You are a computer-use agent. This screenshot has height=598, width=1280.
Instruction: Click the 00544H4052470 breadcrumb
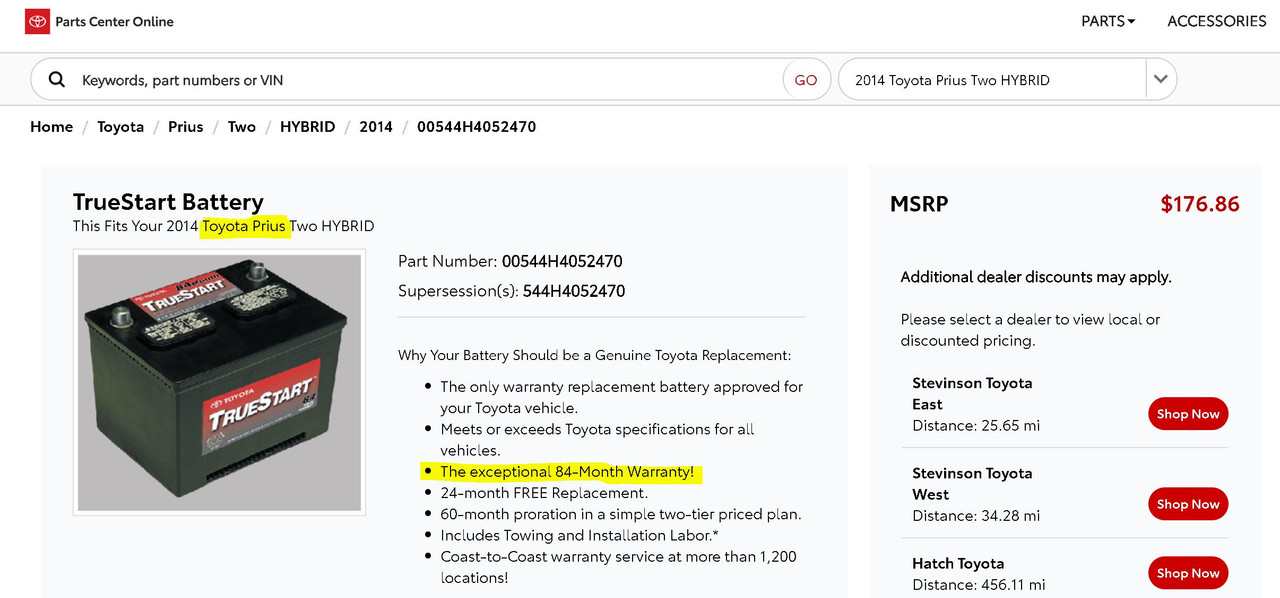476,127
